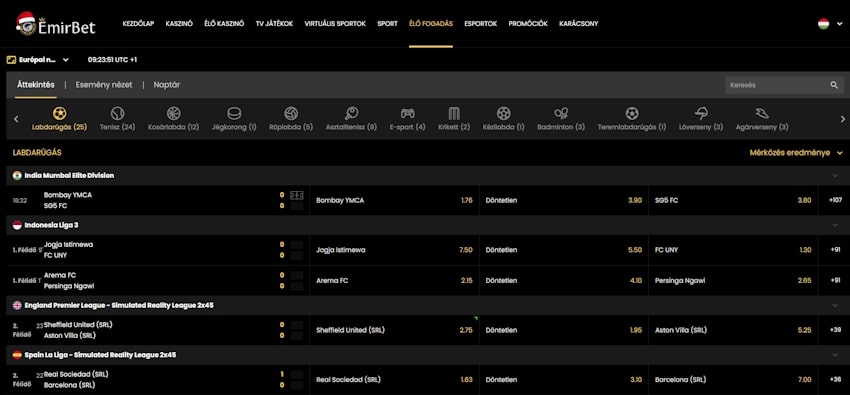Click the Indonesia flag league icon

click(17, 225)
